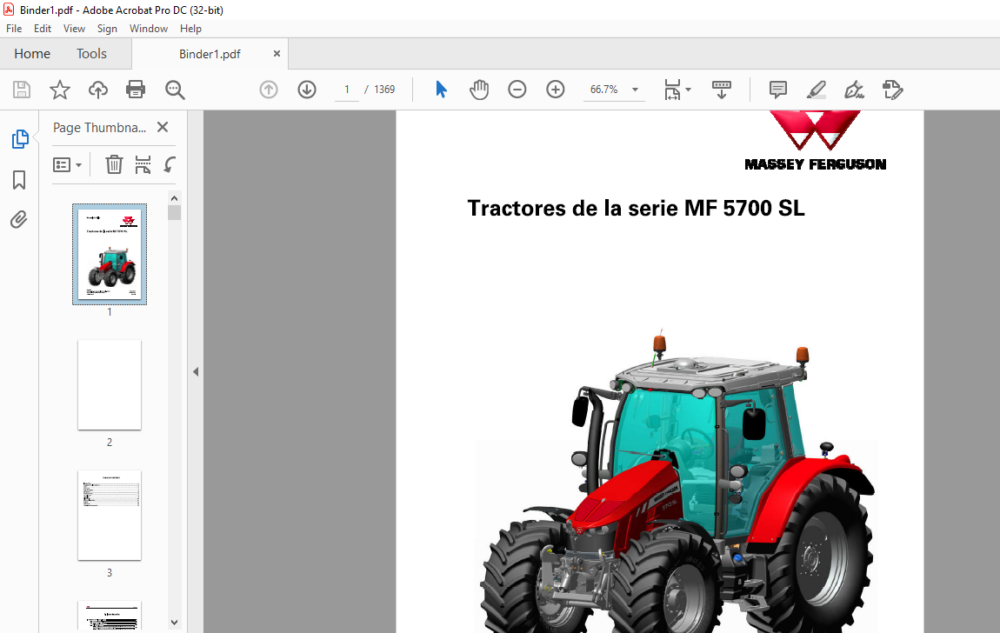Close the Binder1.pdf tab
The width and height of the screenshot is (1000, 633).
coord(277,54)
